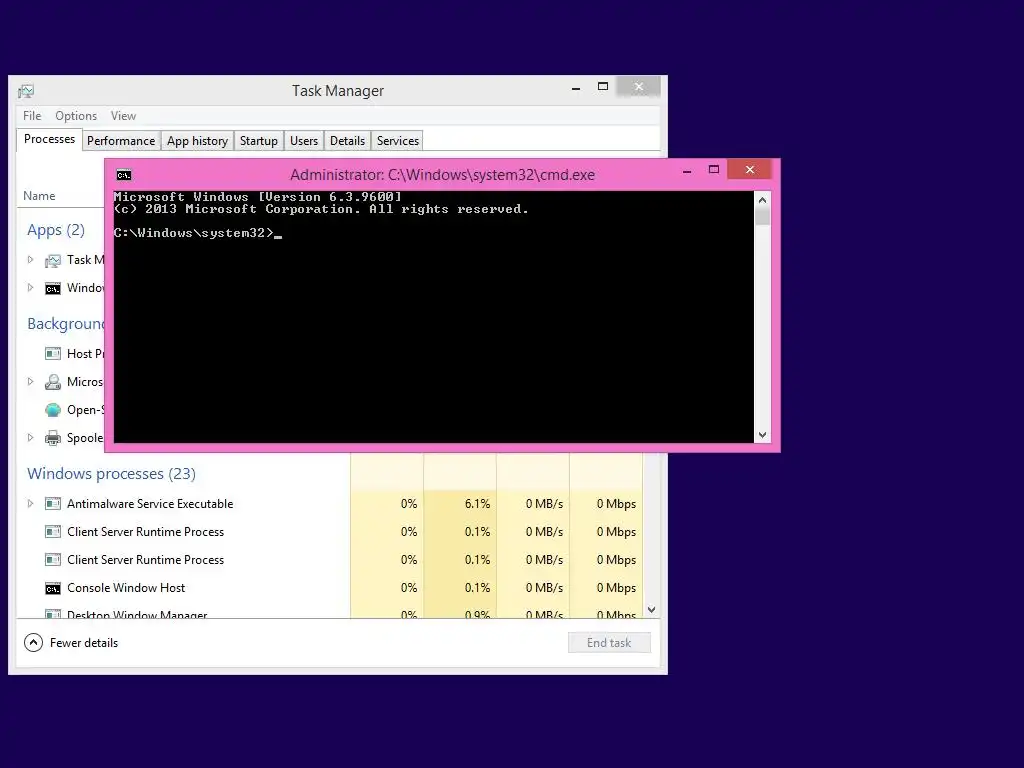This screenshot has height=768, width=1024.
Task: Click the first Client Server Runtime Process icon
Action: (53, 532)
